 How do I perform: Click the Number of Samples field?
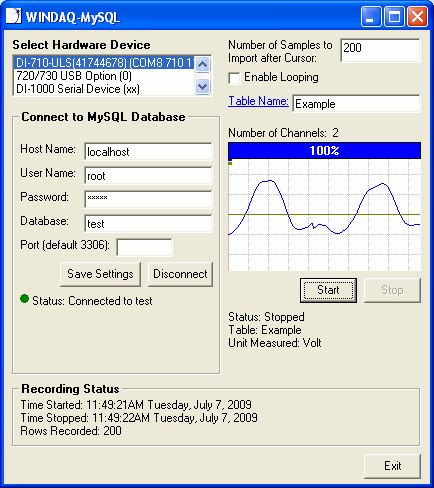click(x=380, y=50)
